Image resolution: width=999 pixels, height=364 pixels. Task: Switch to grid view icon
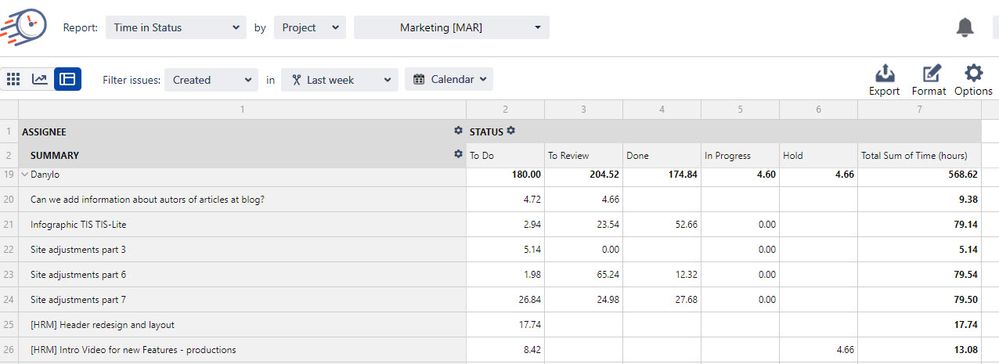13,79
